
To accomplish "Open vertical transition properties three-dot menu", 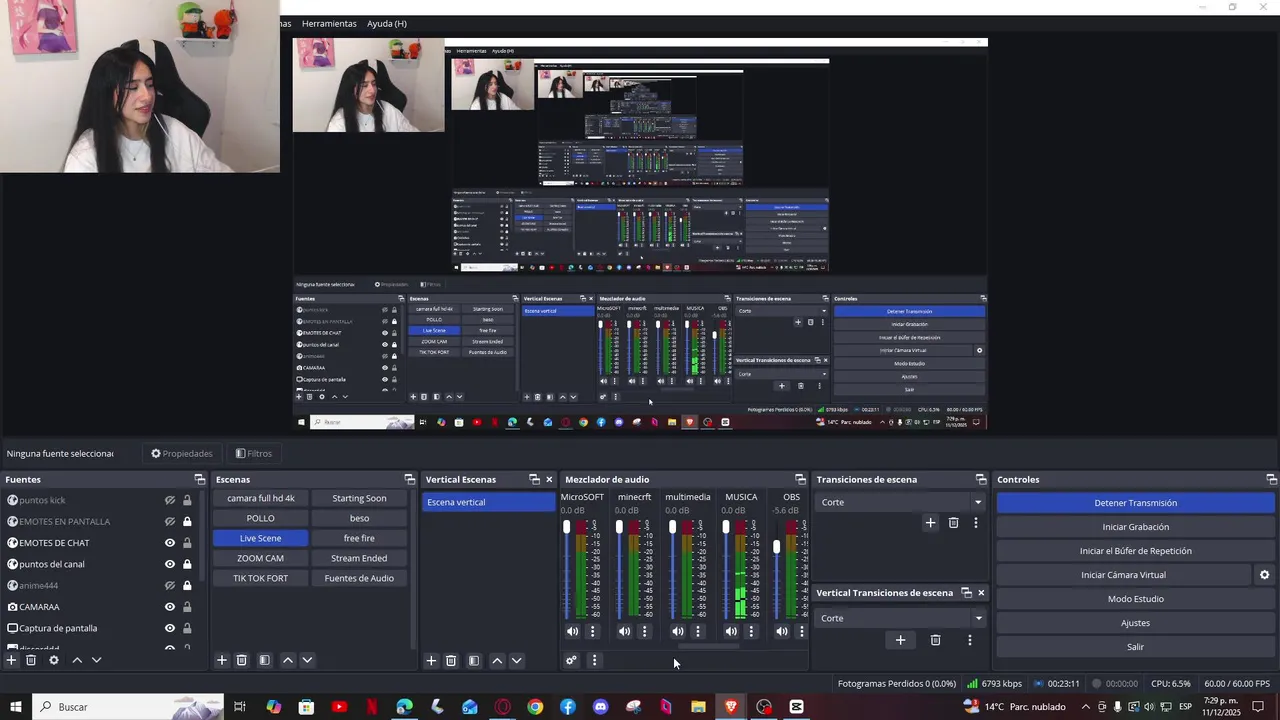I will coord(969,640).
